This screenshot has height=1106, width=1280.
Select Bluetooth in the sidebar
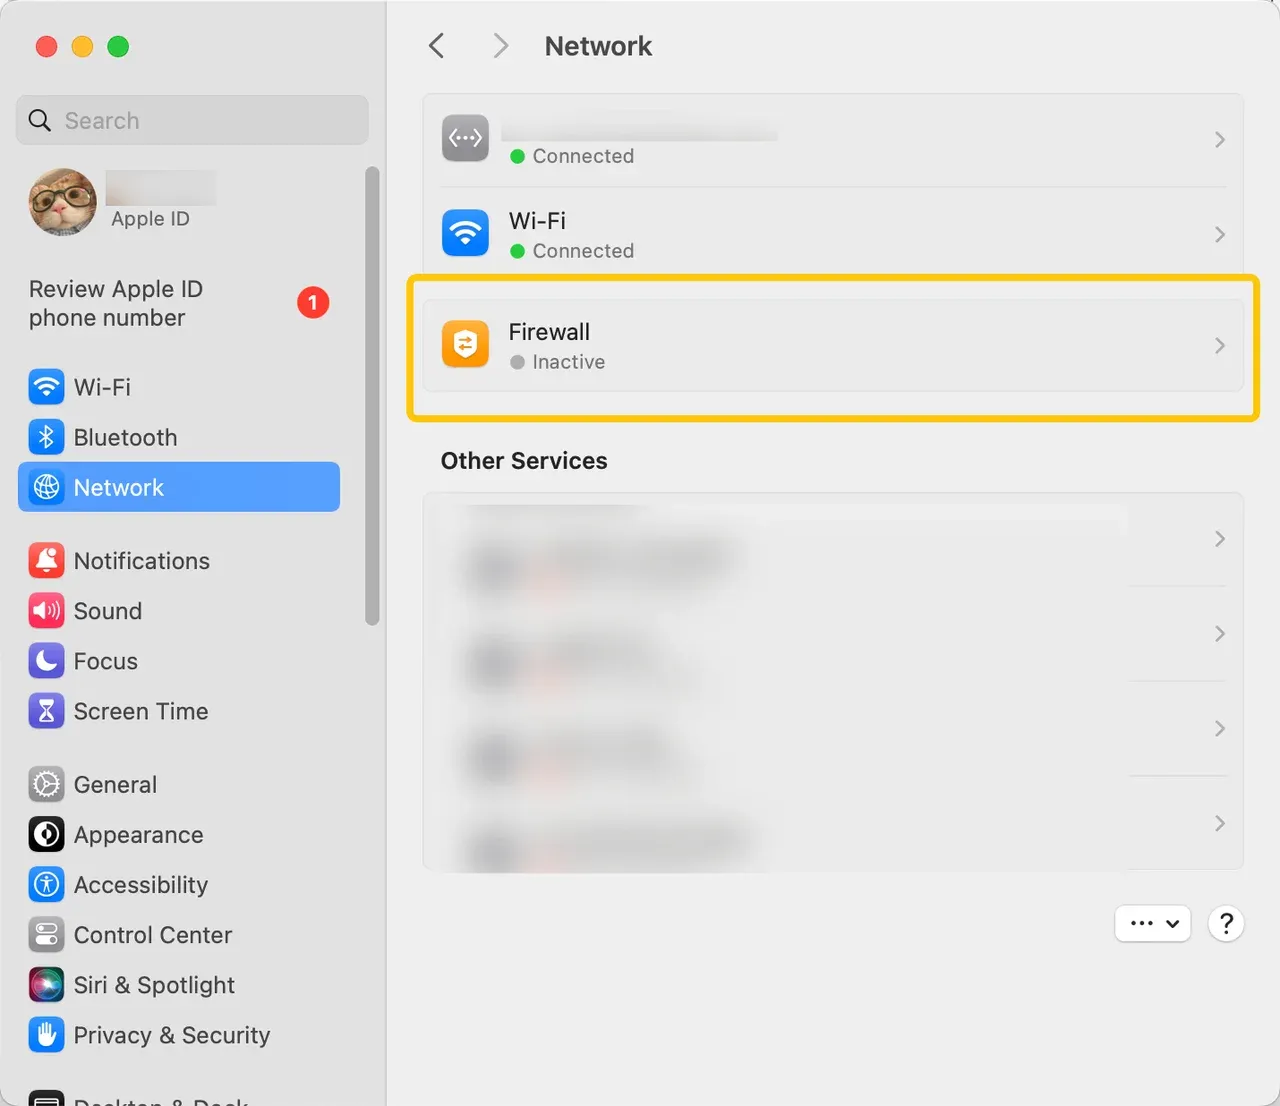[x=179, y=437]
